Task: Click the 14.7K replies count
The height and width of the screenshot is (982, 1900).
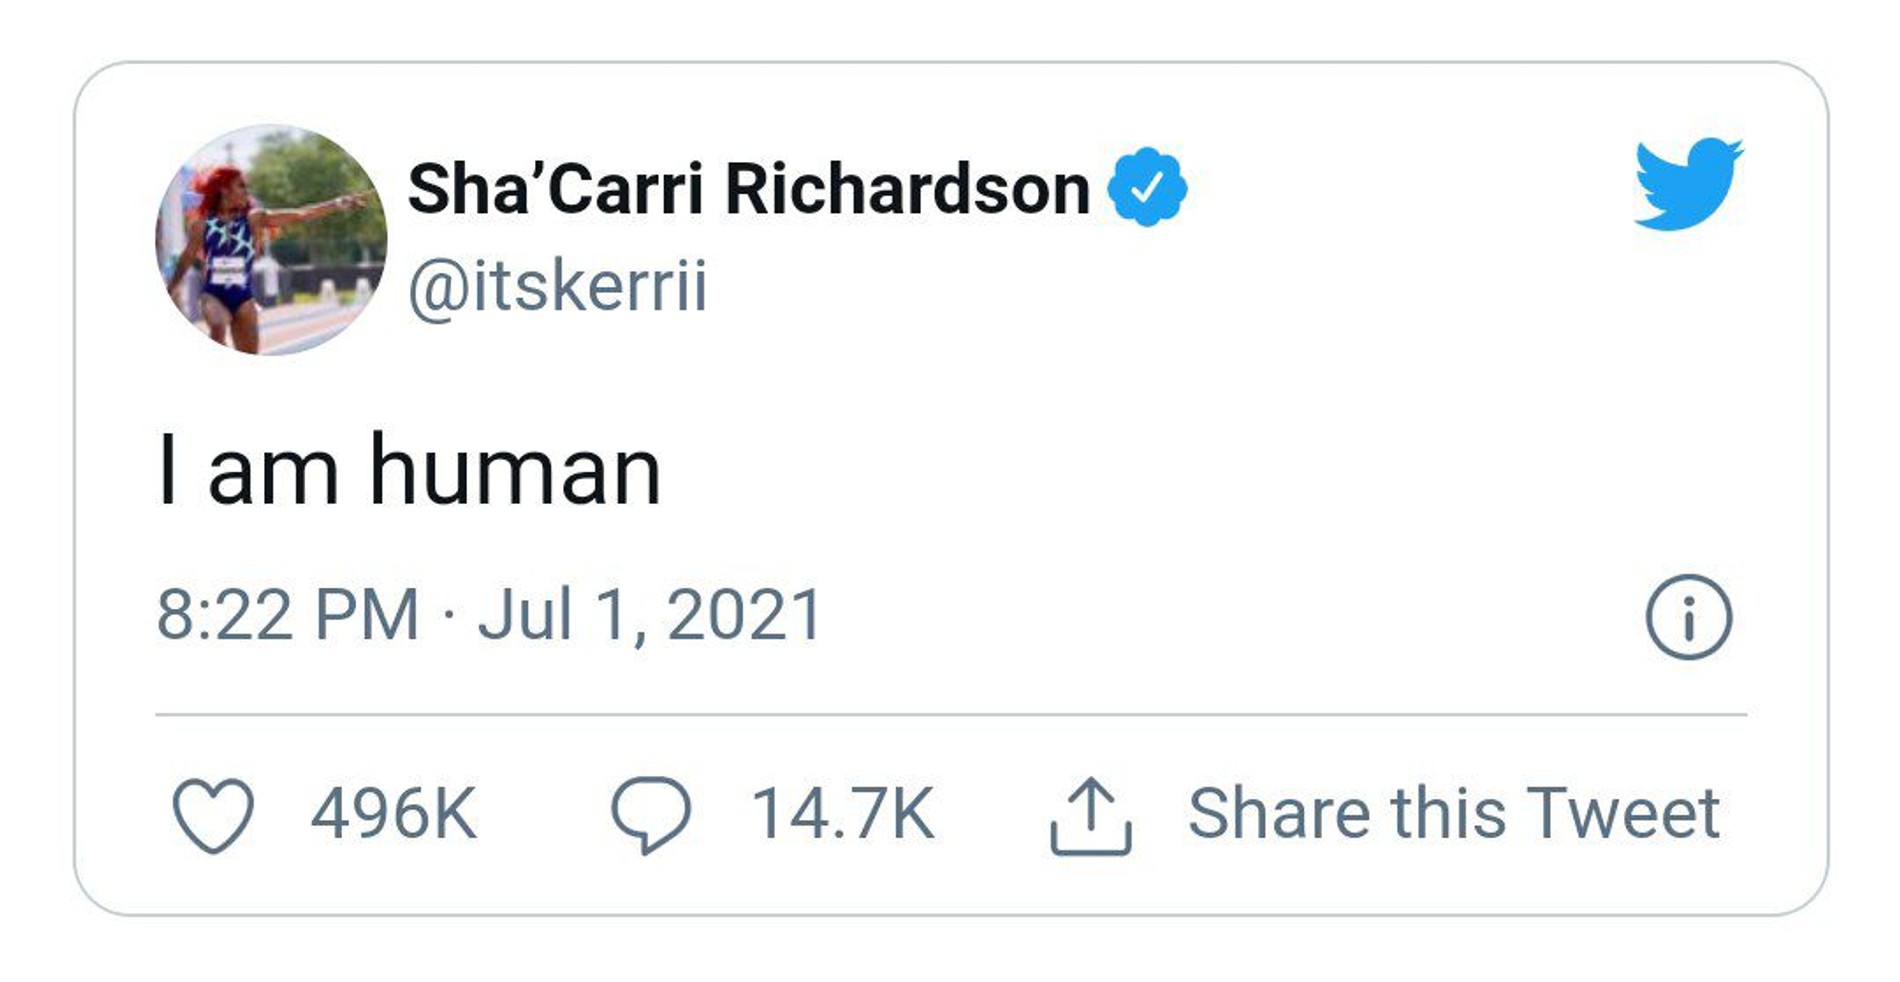Action: 842,814
